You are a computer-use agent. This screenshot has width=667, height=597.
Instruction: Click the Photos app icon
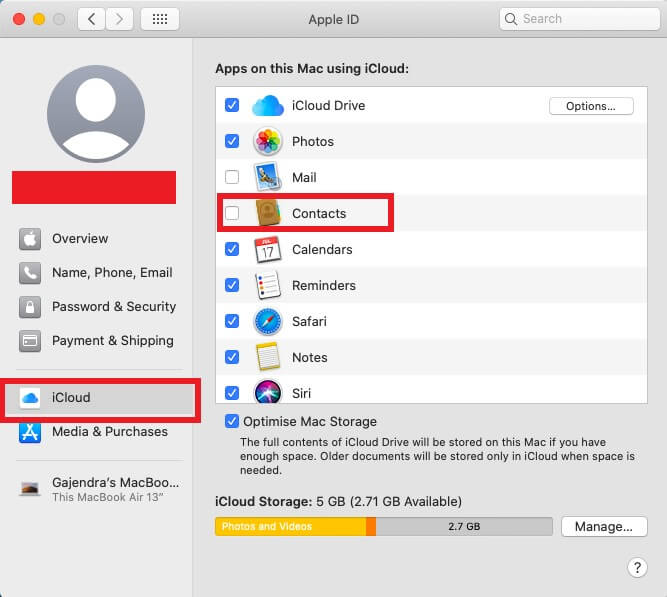click(267, 142)
